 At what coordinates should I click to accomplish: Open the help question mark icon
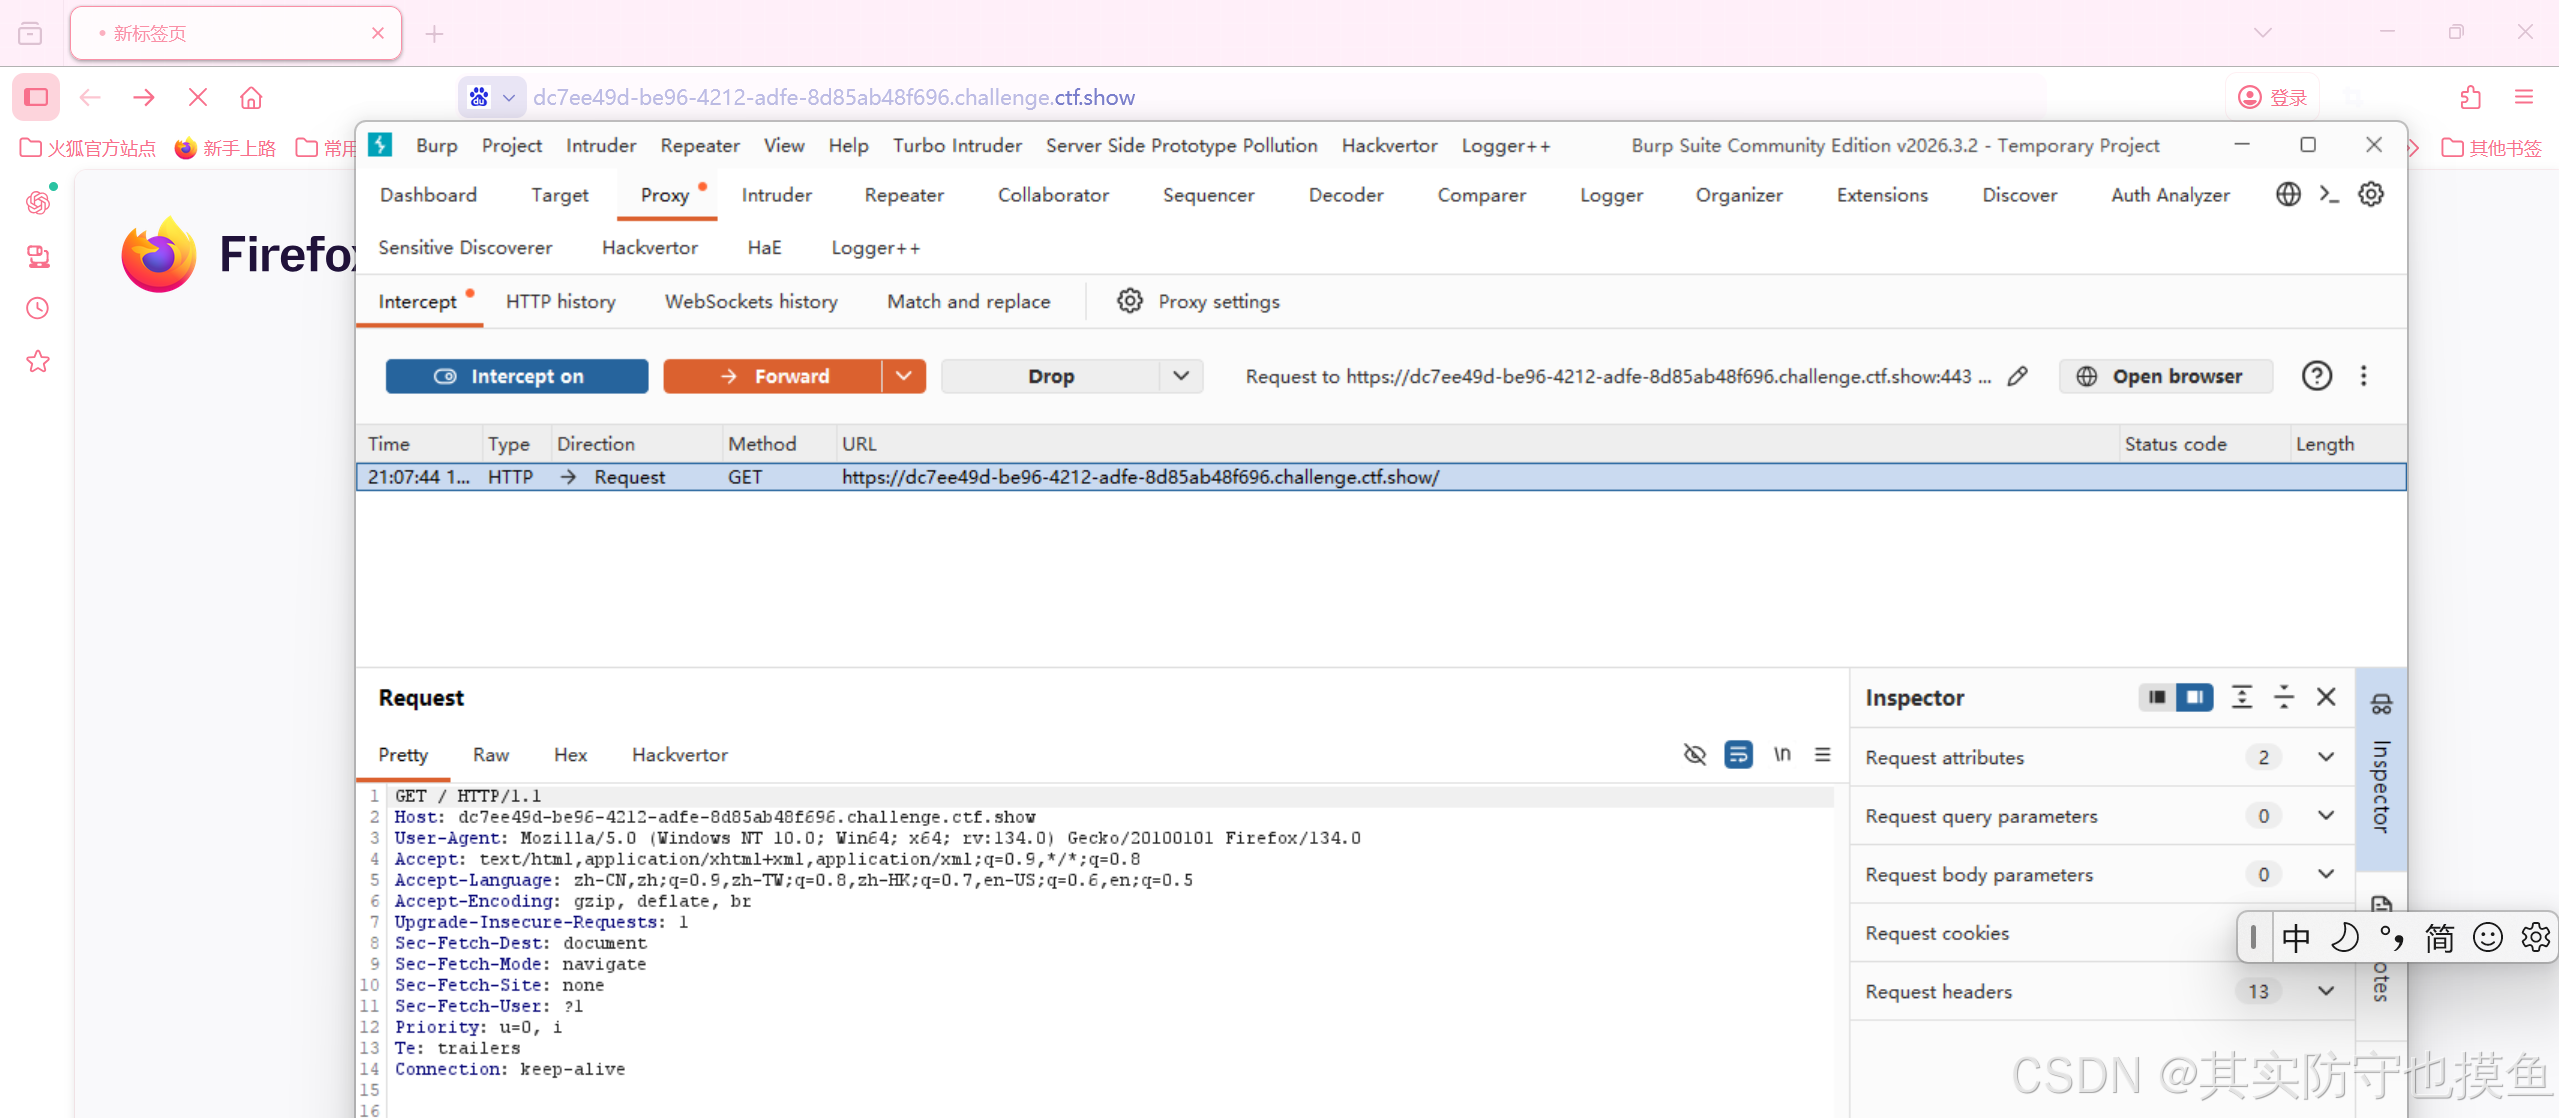coord(2316,376)
